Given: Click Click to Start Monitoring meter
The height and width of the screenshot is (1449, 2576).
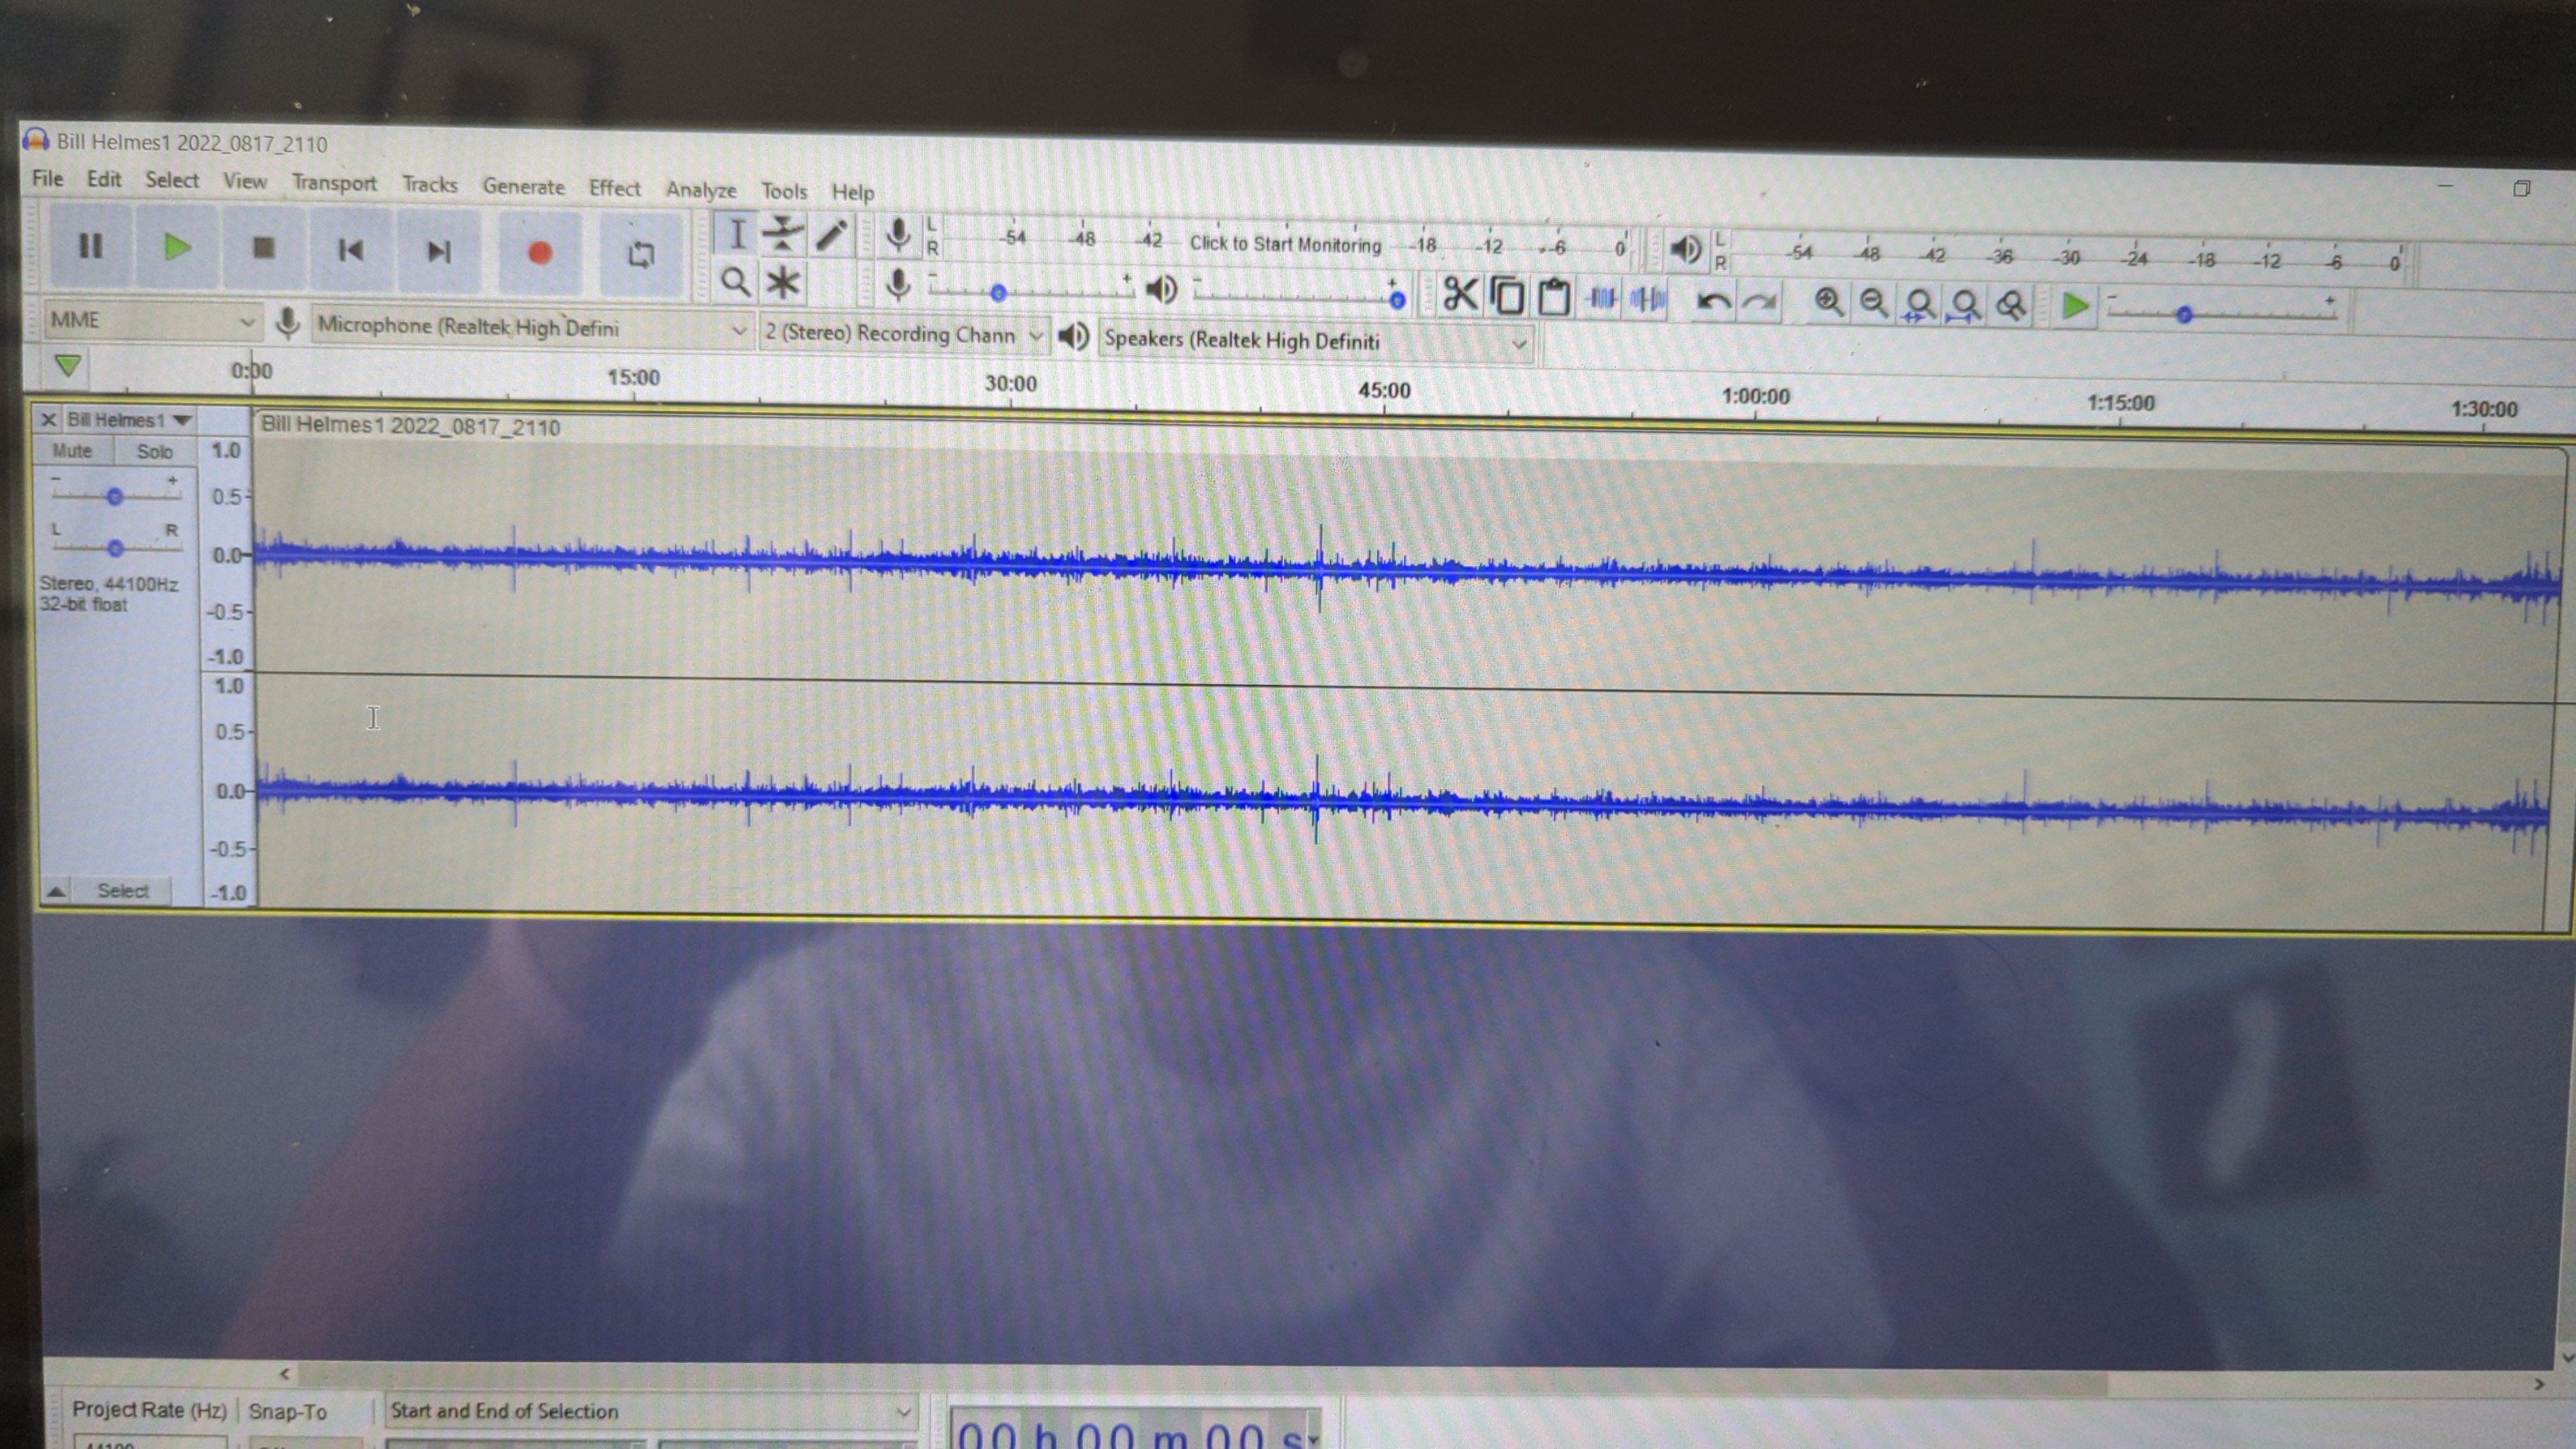Looking at the screenshot, I should (x=1285, y=244).
